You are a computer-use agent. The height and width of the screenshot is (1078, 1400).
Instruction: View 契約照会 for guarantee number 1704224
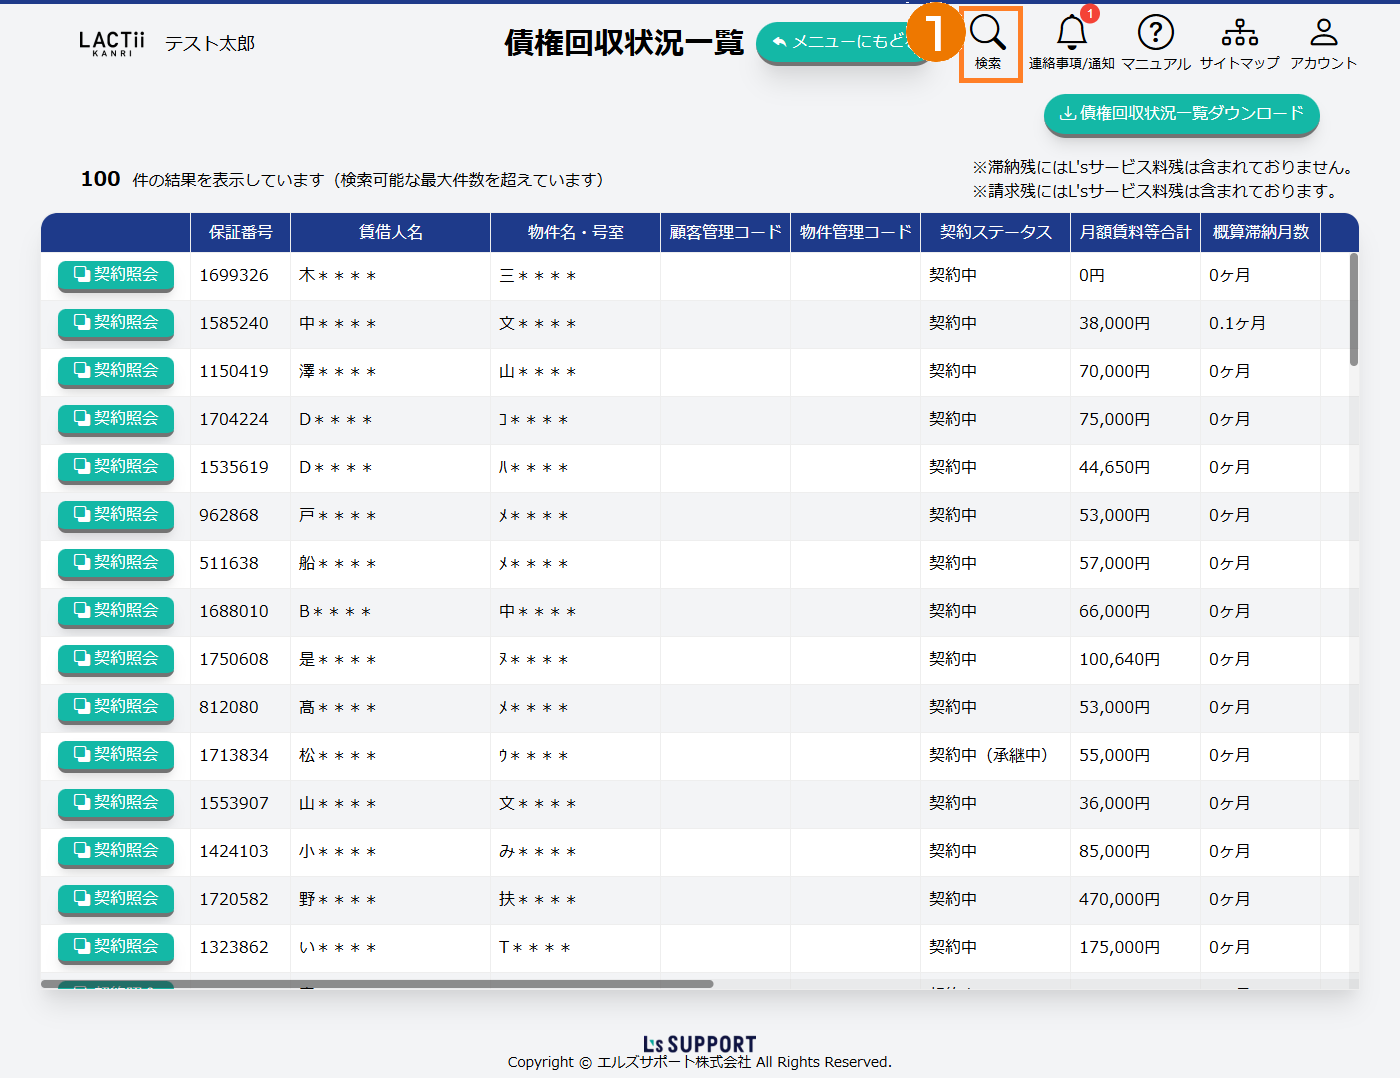tap(116, 419)
